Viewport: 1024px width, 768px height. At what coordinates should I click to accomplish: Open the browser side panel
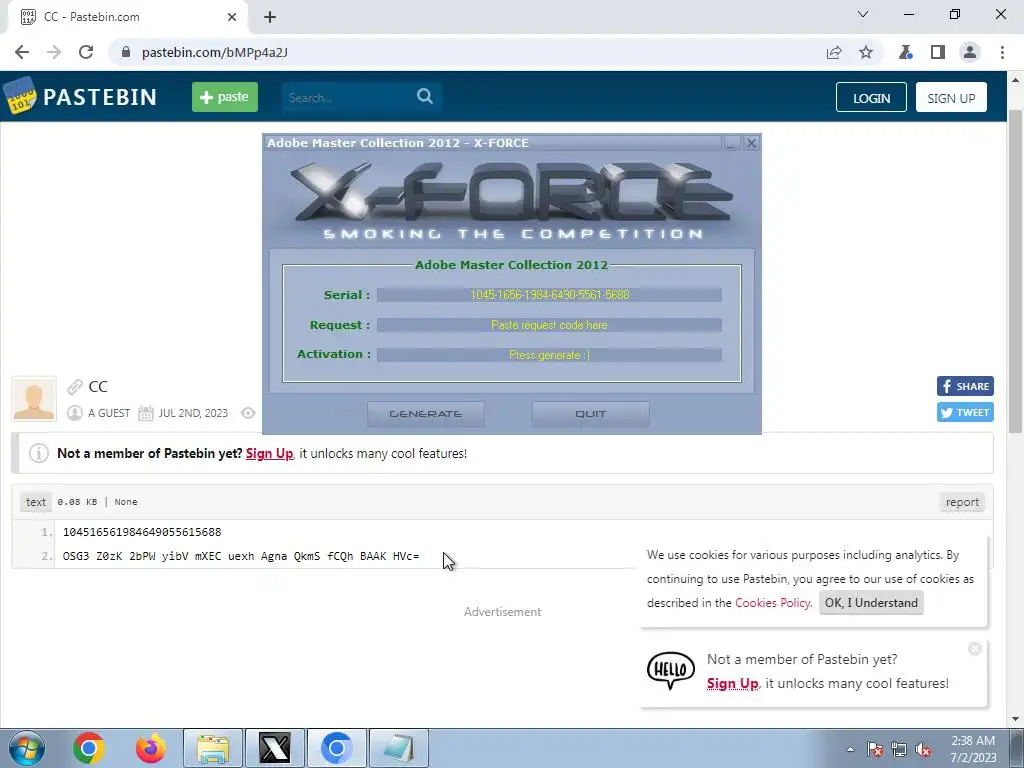938,52
